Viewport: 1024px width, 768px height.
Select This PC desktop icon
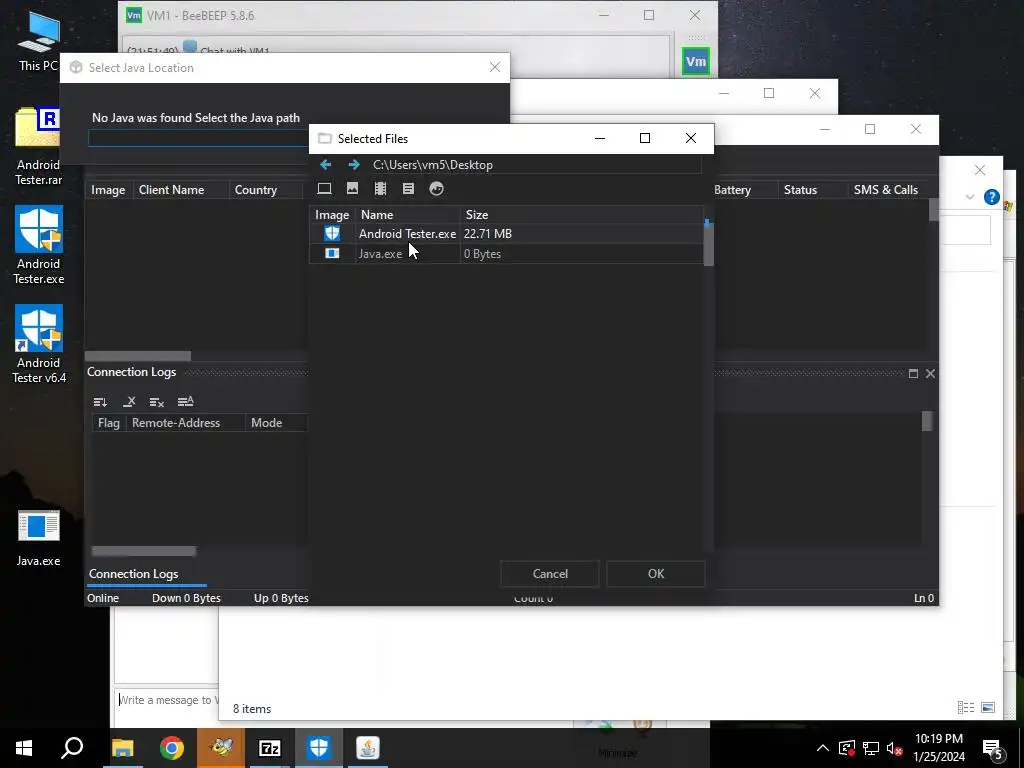[39, 40]
